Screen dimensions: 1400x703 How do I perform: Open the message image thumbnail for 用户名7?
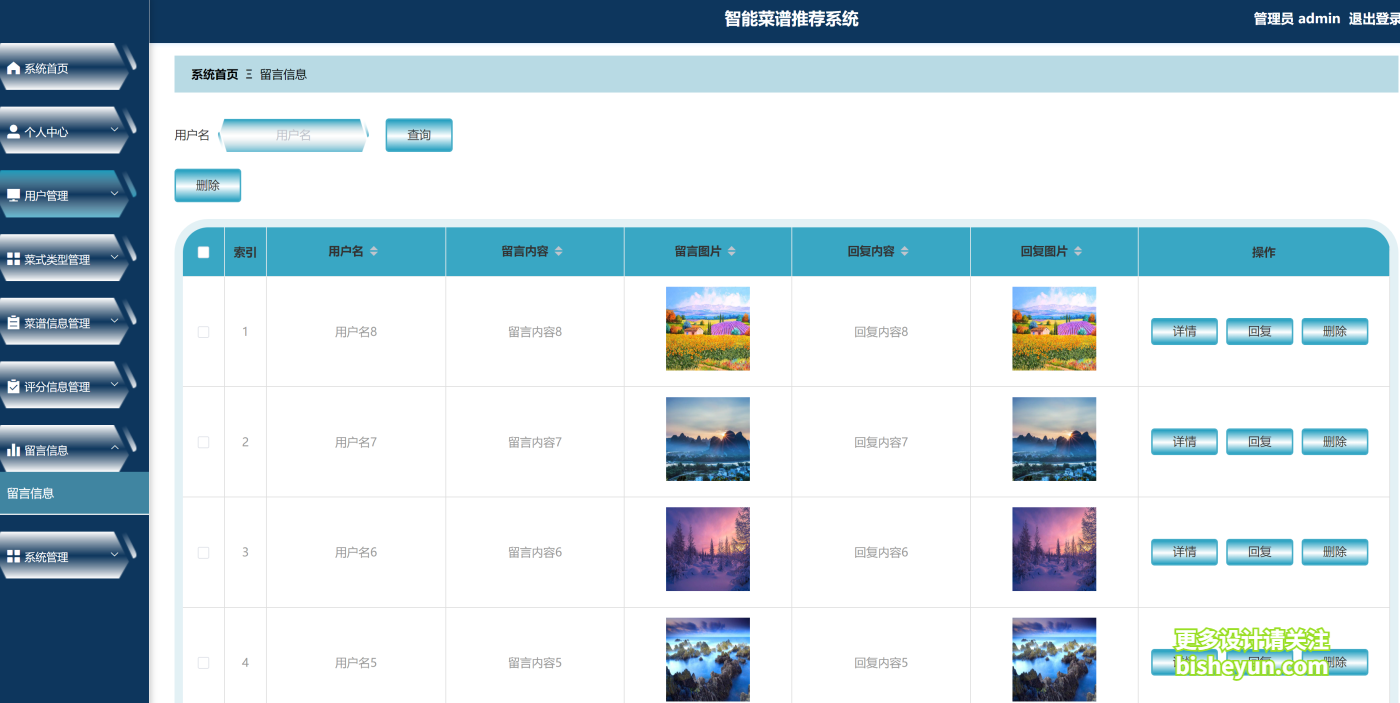pos(707,439)
